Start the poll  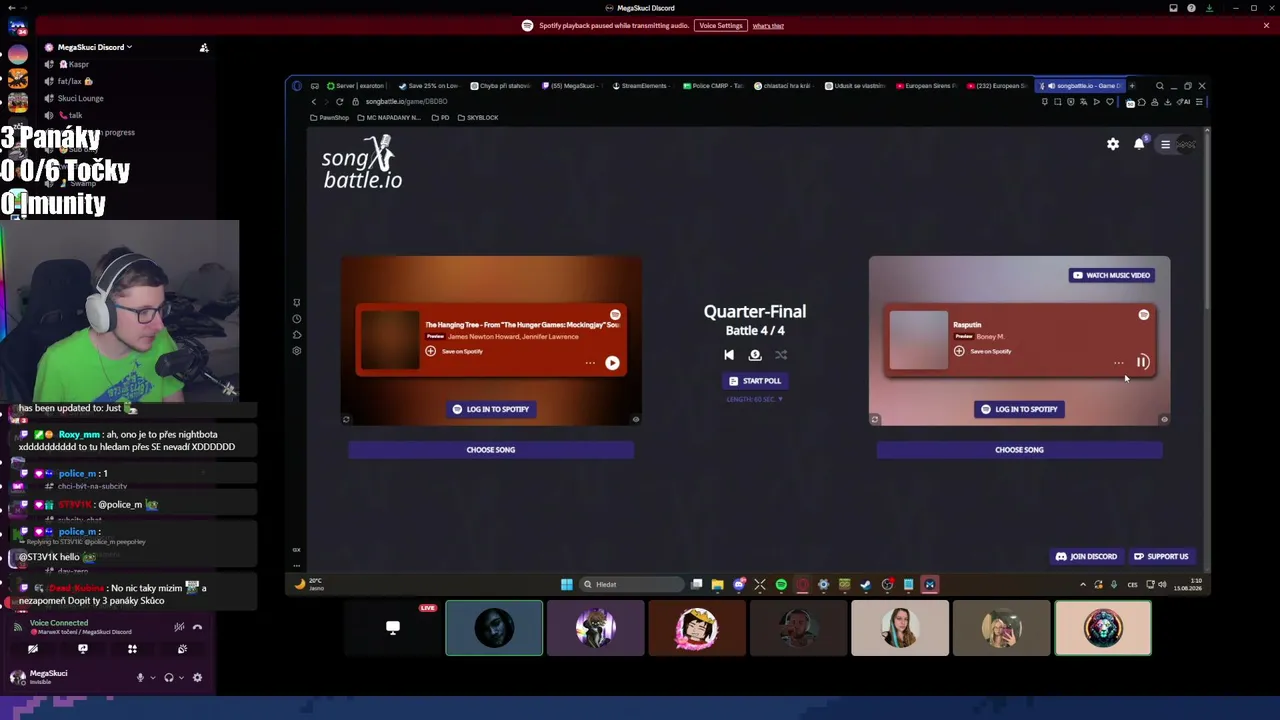(755, 381)
